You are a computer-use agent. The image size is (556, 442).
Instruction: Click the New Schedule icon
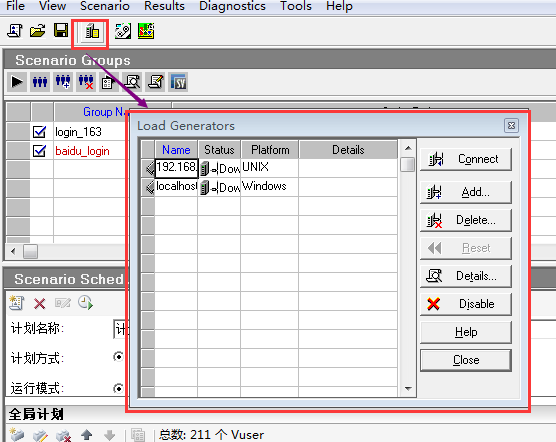coord(16,303)
